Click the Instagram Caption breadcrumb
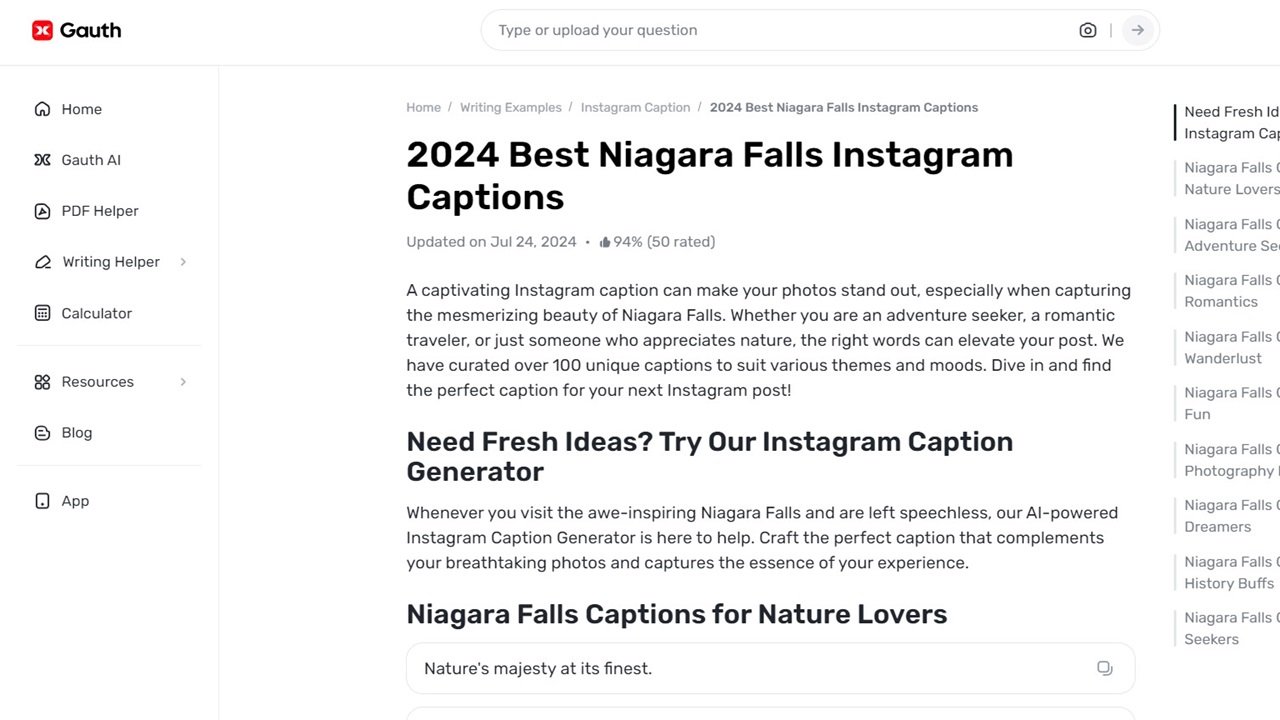The width and height of the screenshot is (1280, 720). coord(635,107)
